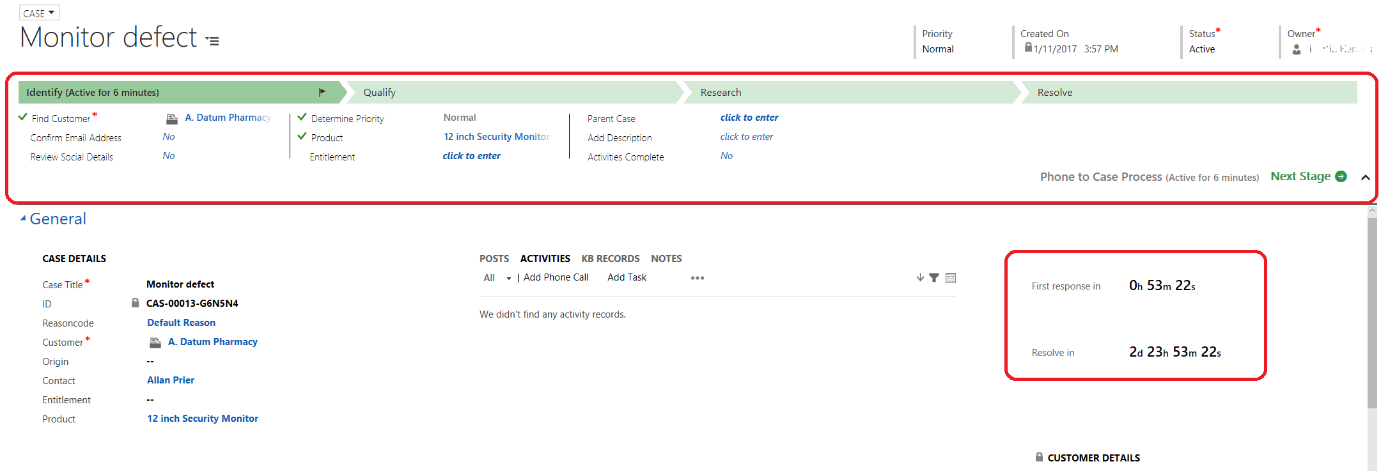Toggle Confirm Email Address No value
The width and height of the screenshot is (1381, 471).
coord(168,137)
